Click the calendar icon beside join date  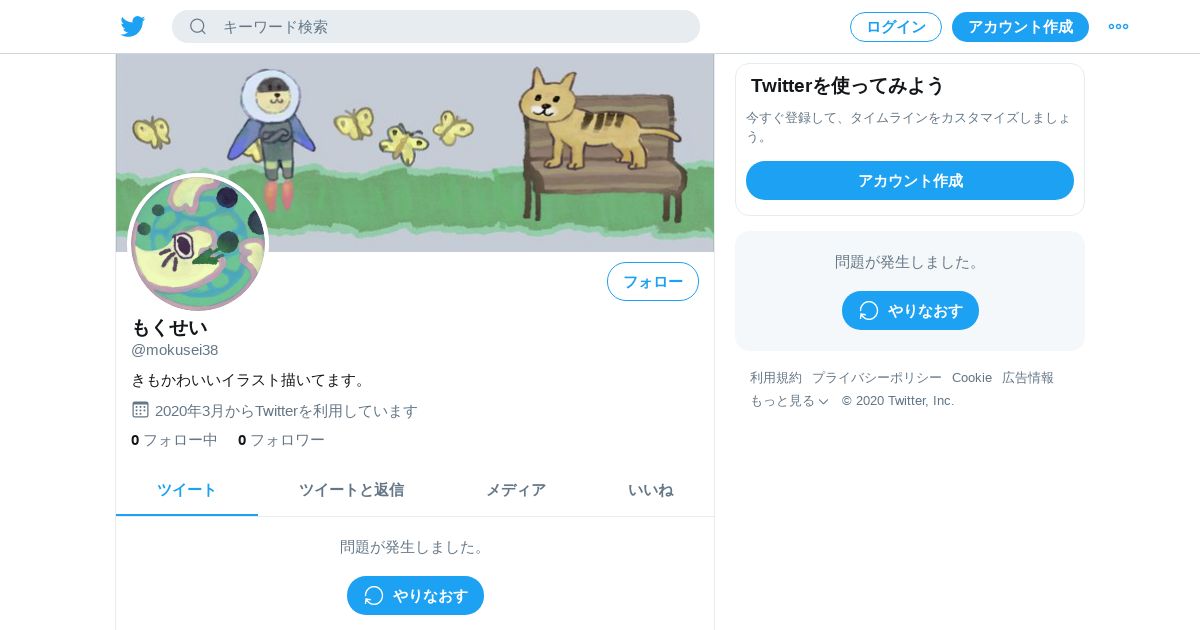(140, 410)
